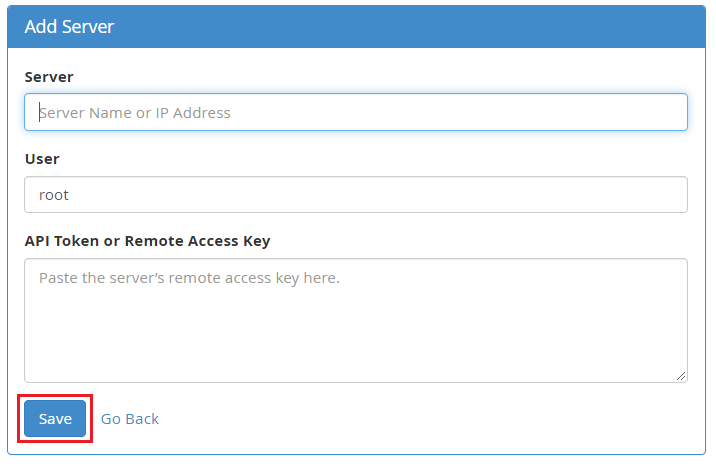Click the word root in User box
This screenshot has width=716, height=464.
[x=54, y=195]
